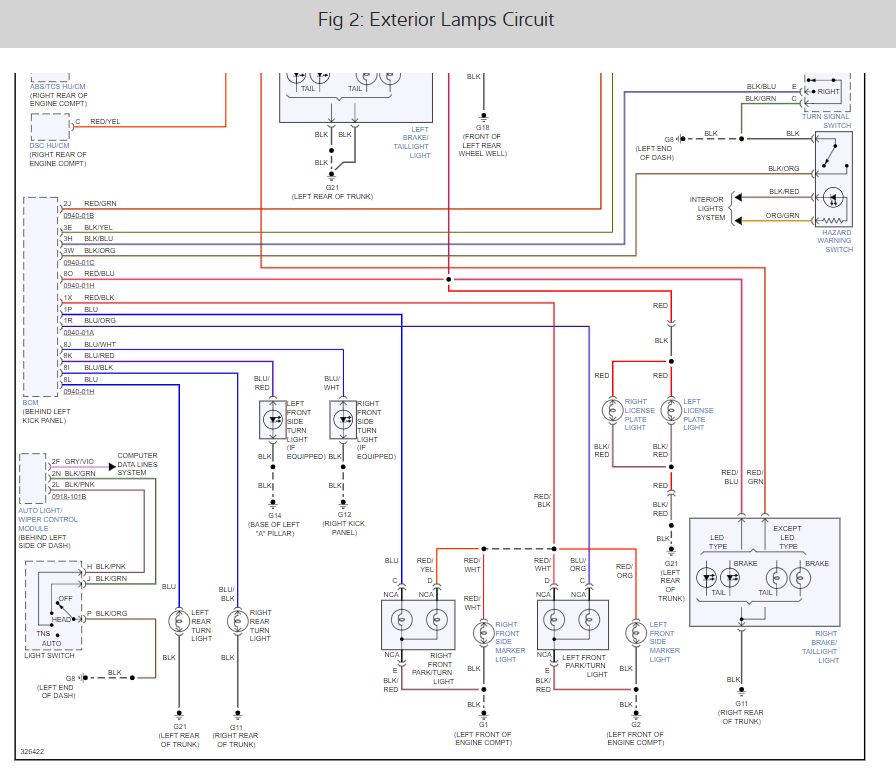This screenshot has height=780, width=896.
Task: Click the left license plate lamp symbol
Action: 671,410
